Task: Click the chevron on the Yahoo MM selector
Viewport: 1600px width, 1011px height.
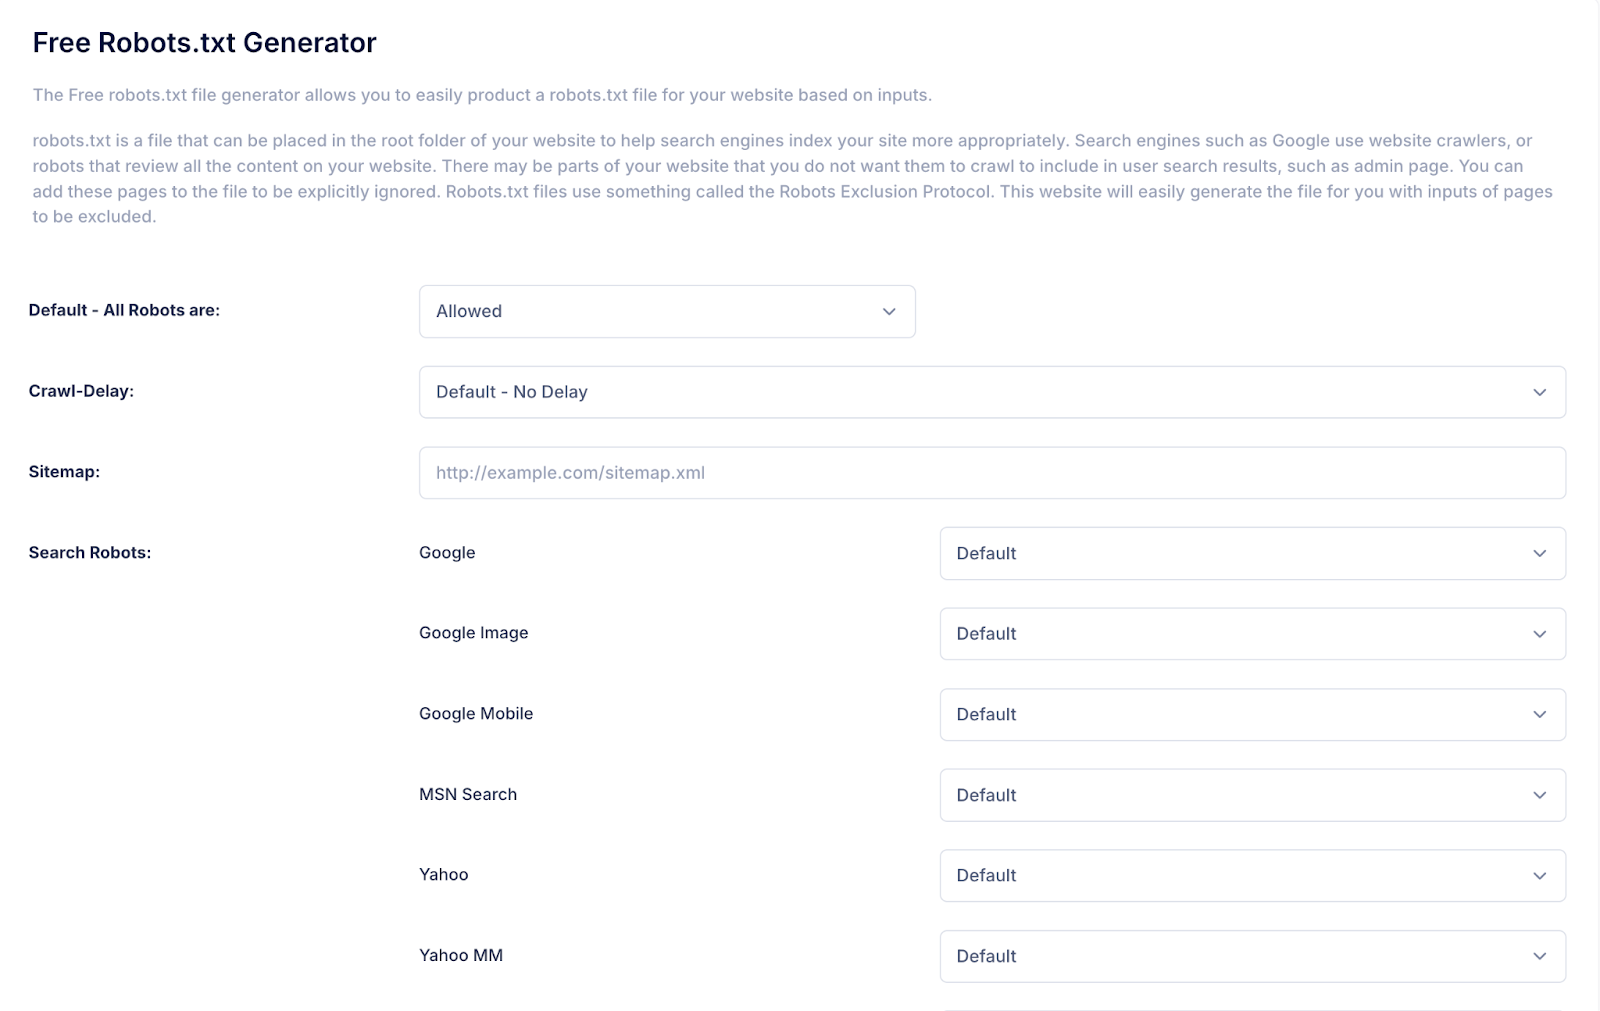Action: click(x=1540, y=956)
